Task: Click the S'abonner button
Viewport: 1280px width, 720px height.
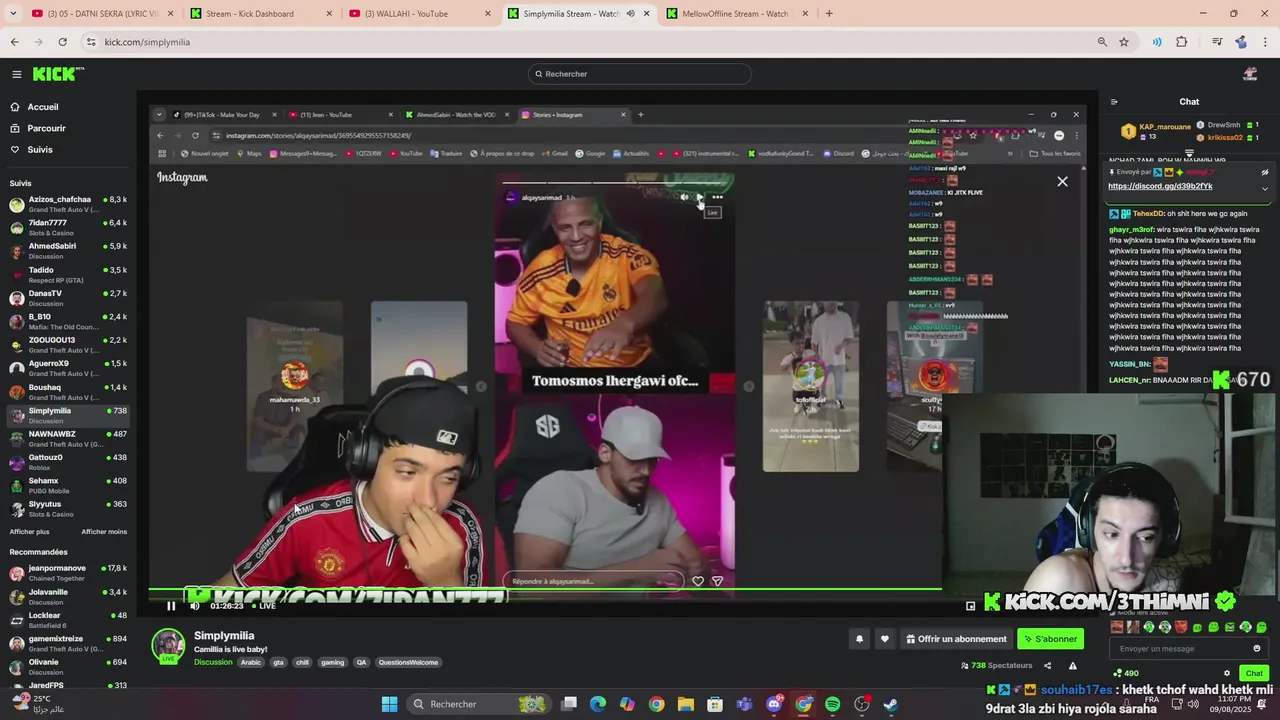Action: 1050,639
